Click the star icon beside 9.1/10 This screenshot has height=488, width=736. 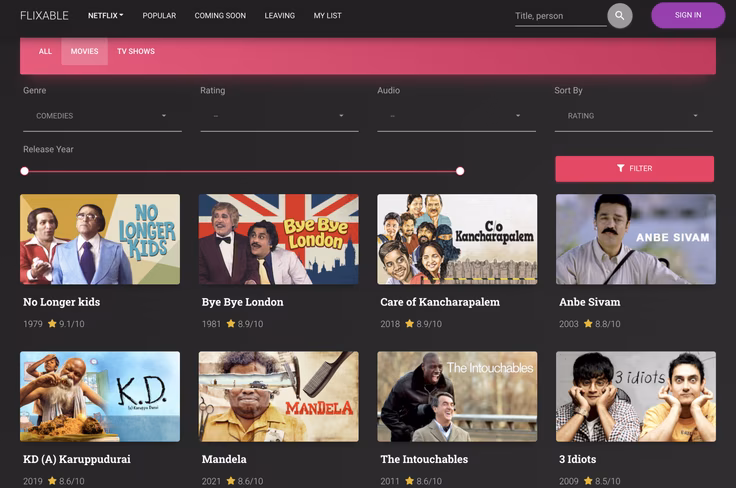[52, 323]
